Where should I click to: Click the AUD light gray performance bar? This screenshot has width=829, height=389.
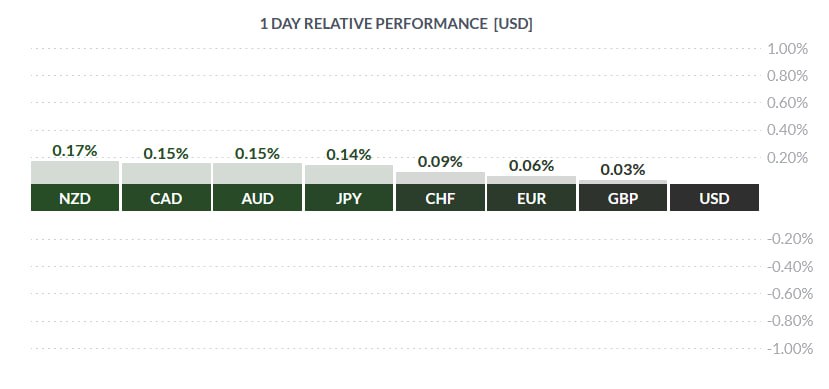[257, 174]
